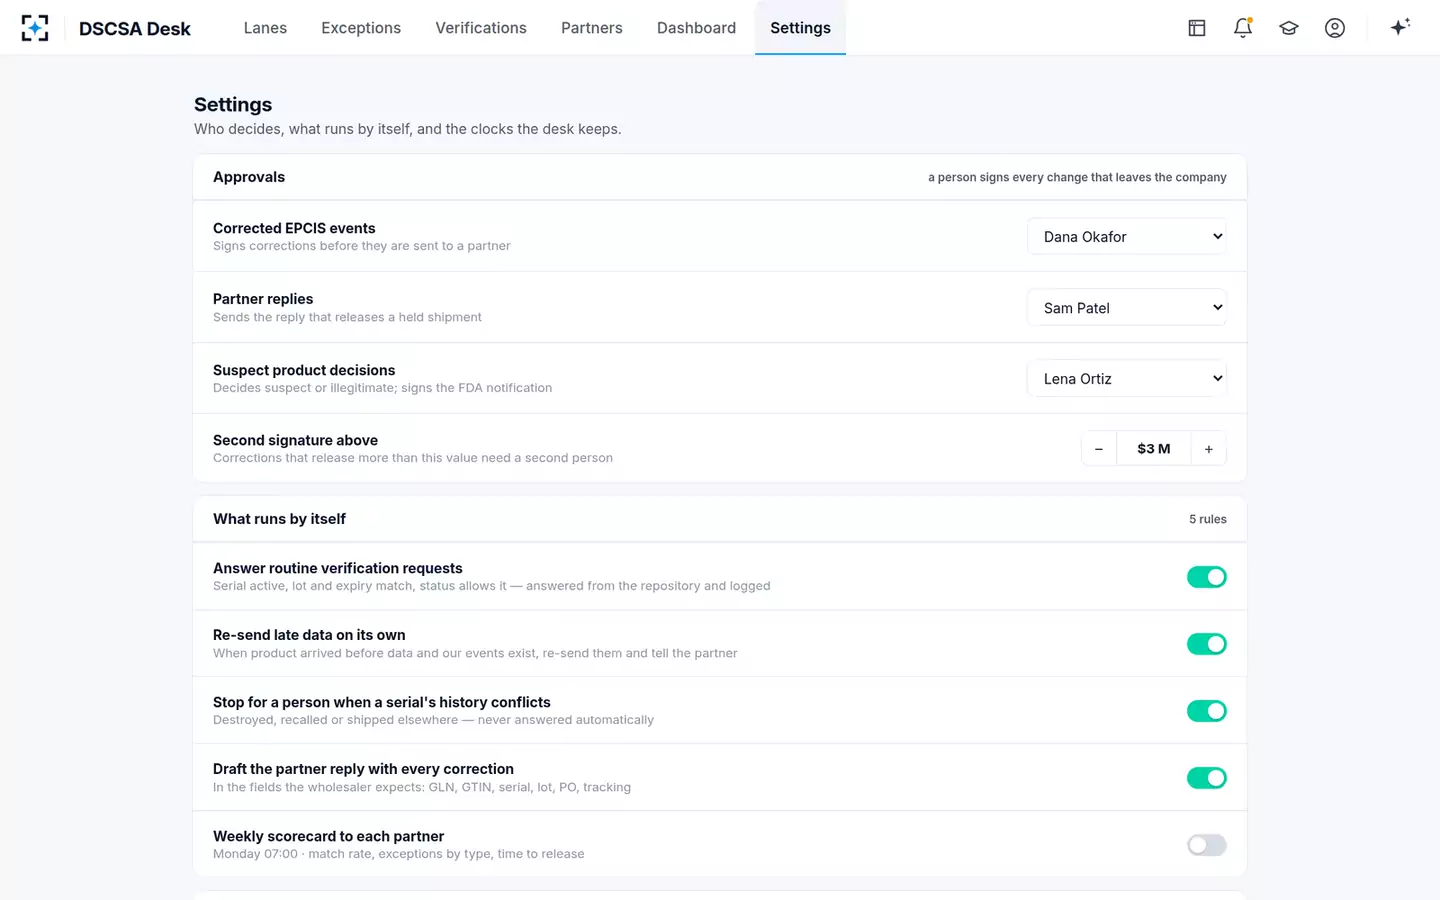The image size is (1440, 900).
Task: Toggle Stop for a person on serial conflicts
Action: click(1207, 711)
